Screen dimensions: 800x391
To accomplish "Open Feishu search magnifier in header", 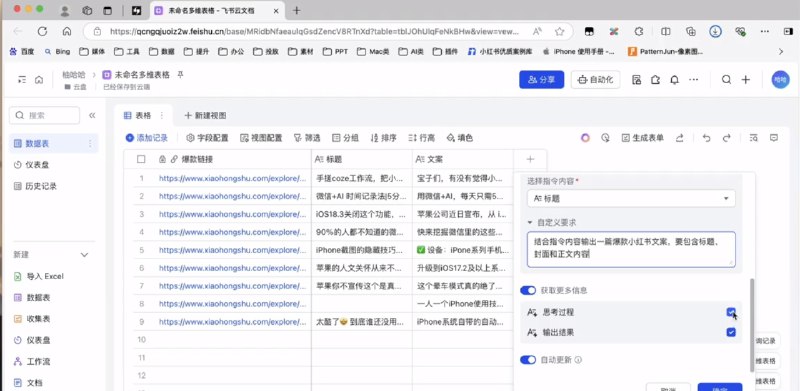I will [727, 80].
